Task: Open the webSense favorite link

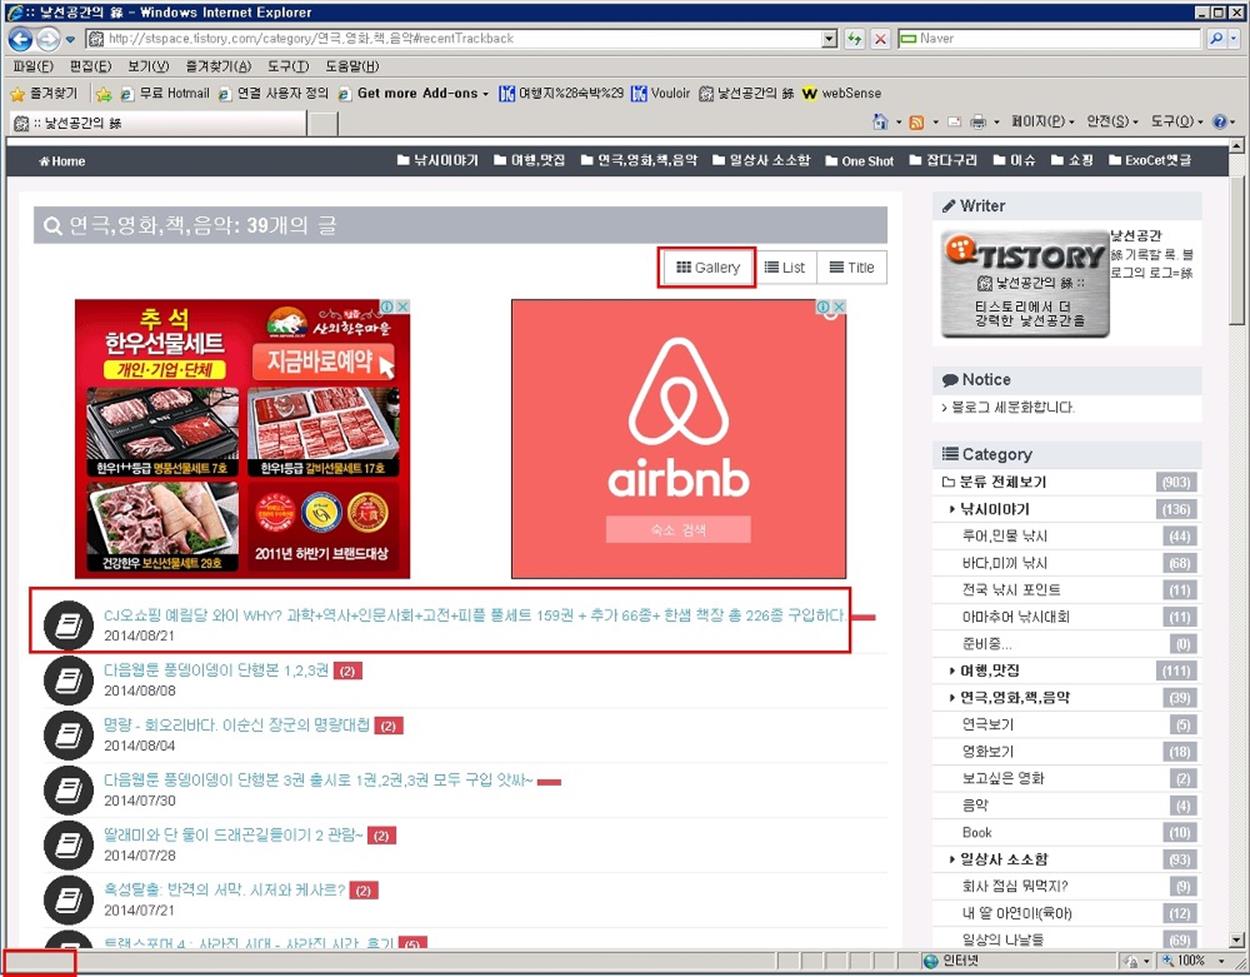Action: coord(841,93)
